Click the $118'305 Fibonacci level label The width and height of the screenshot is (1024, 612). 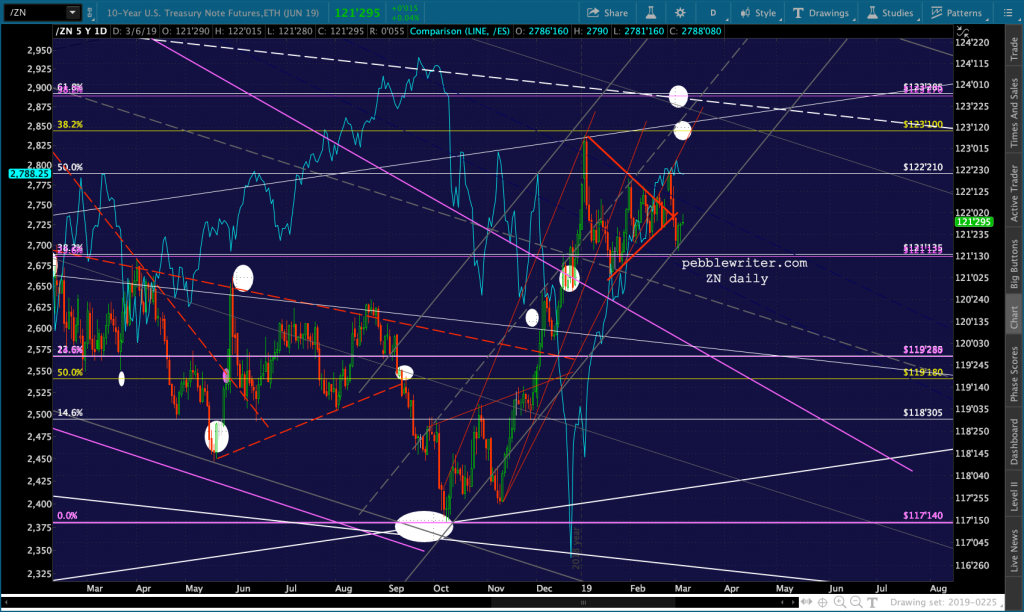pos(923,413)
